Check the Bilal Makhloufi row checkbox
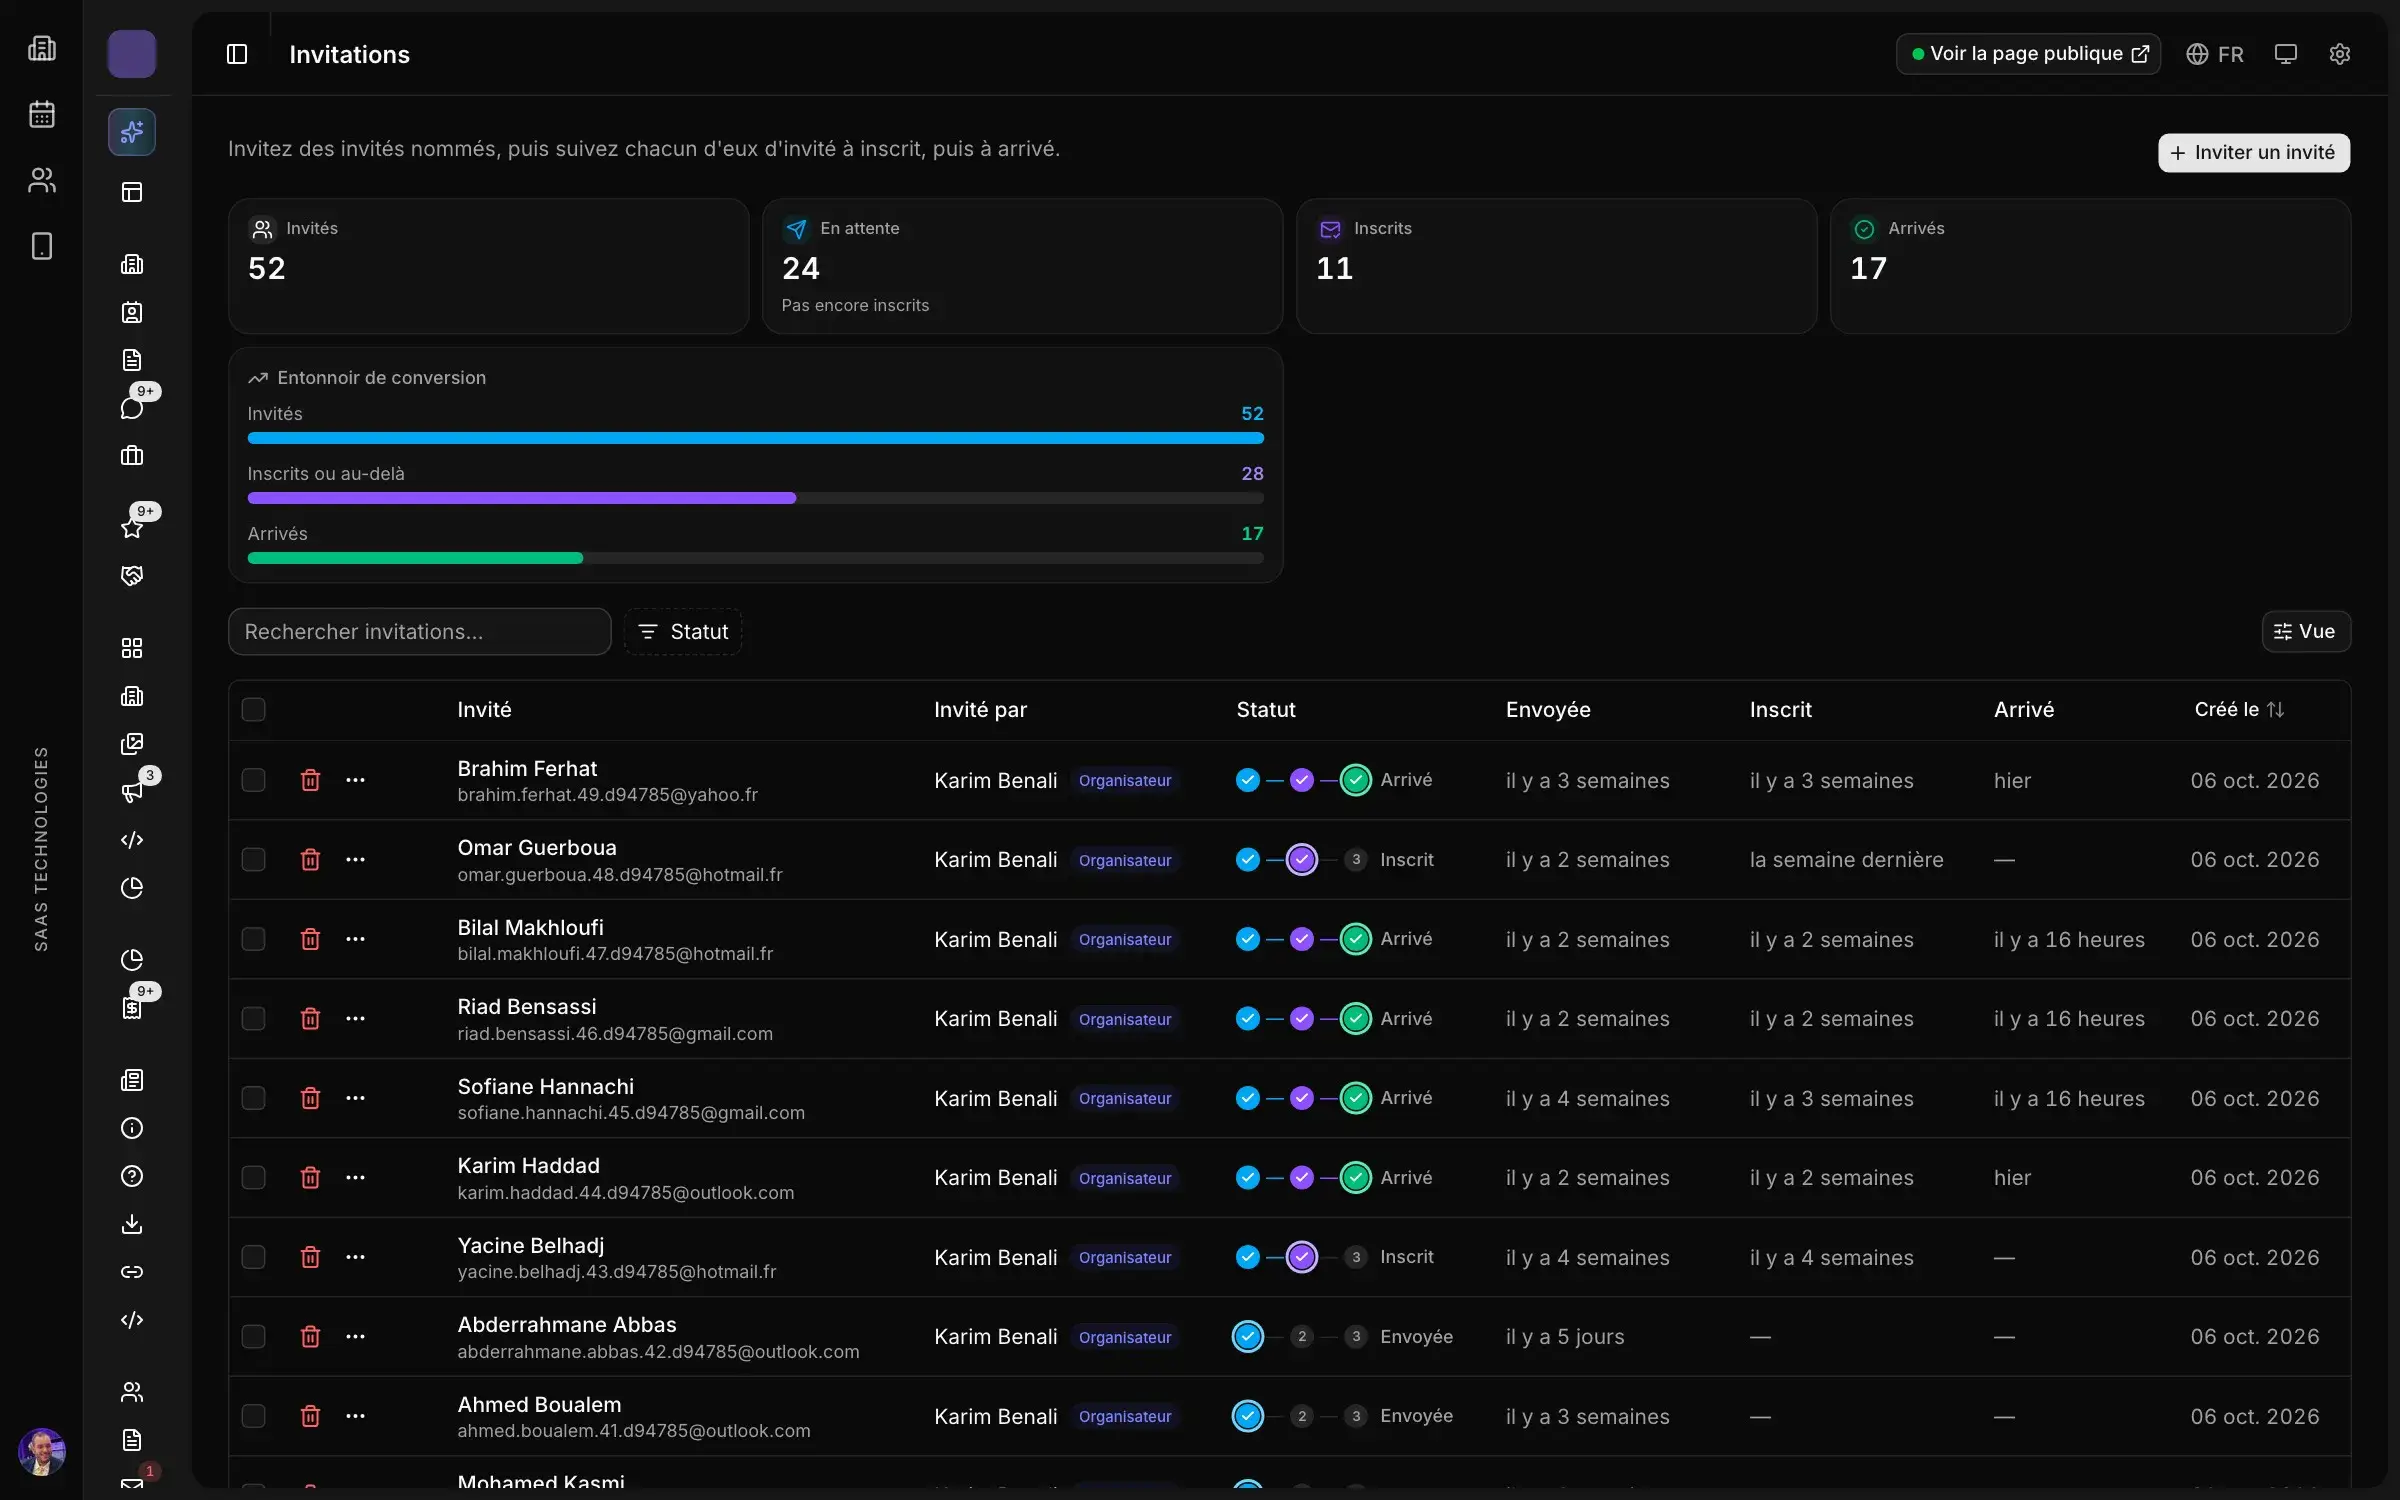This screenshot has height=1500, width=2400. click(x=254, y=939)
